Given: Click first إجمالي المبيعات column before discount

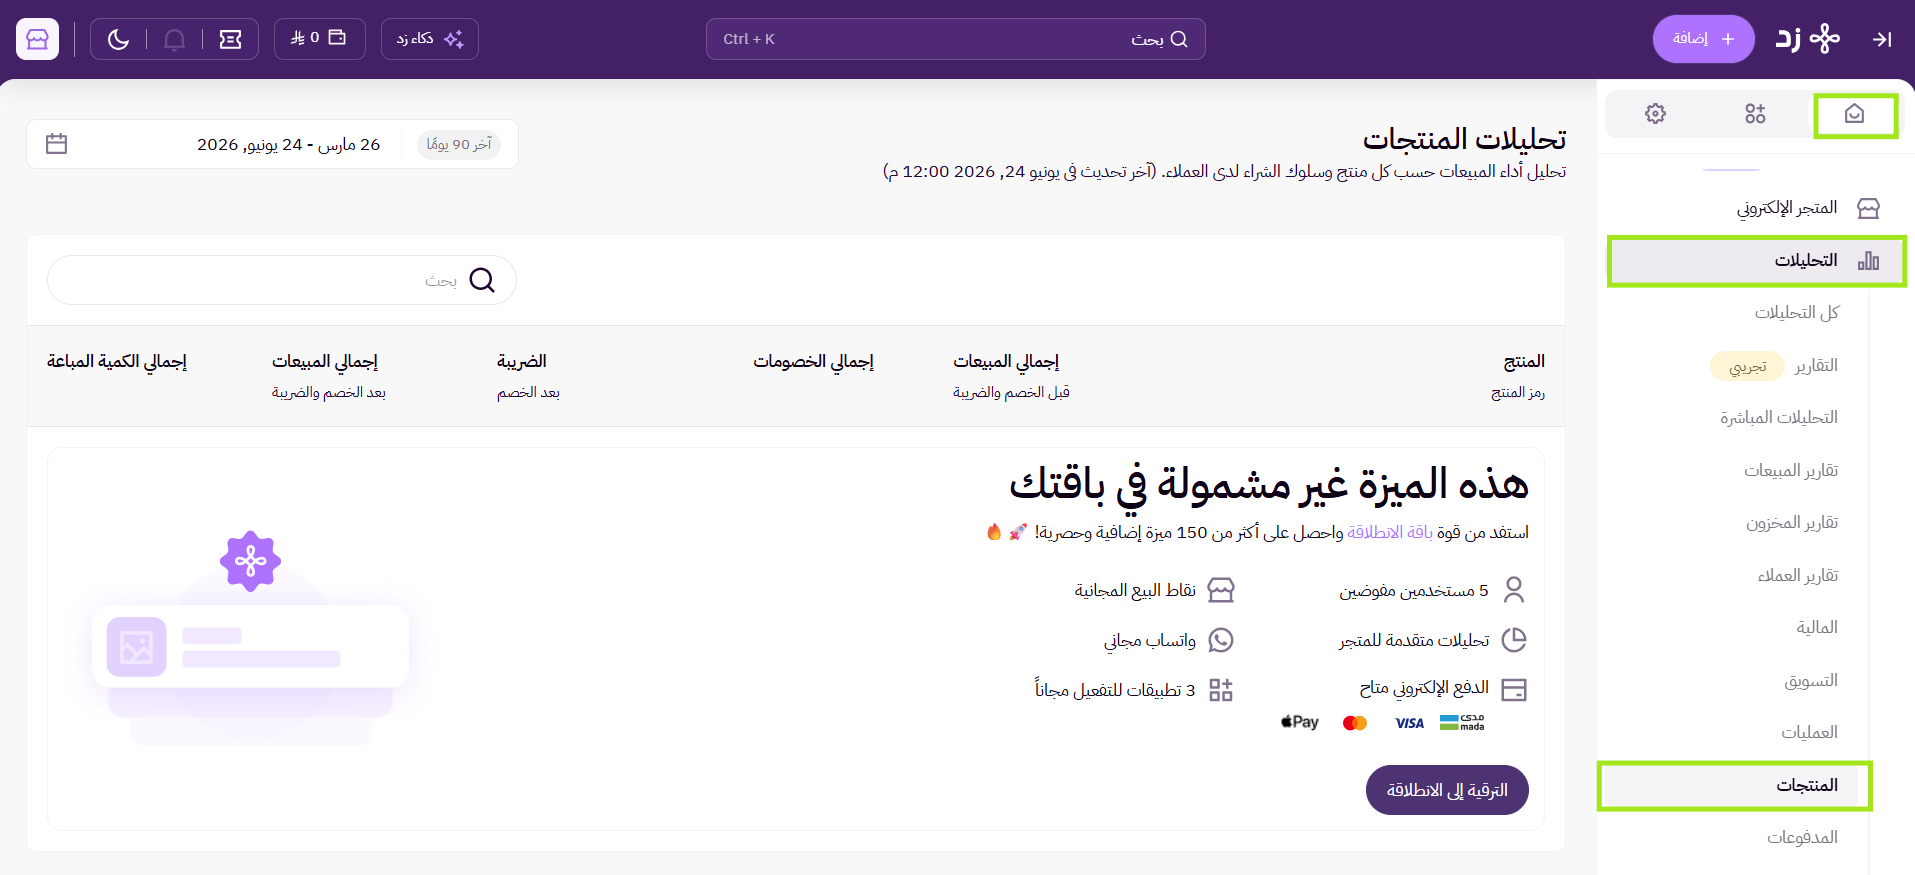Looking at the screenshot, I should [1006, 361].
